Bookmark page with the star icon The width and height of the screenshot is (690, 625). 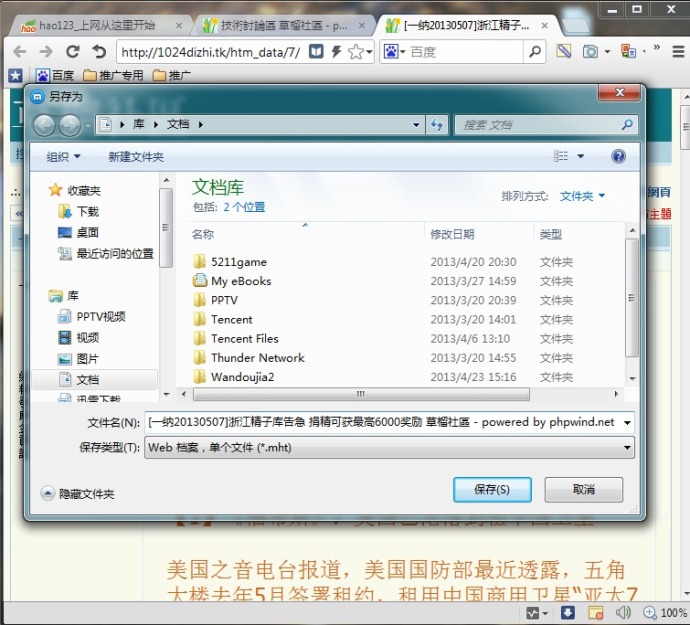[x=356, y=52]
